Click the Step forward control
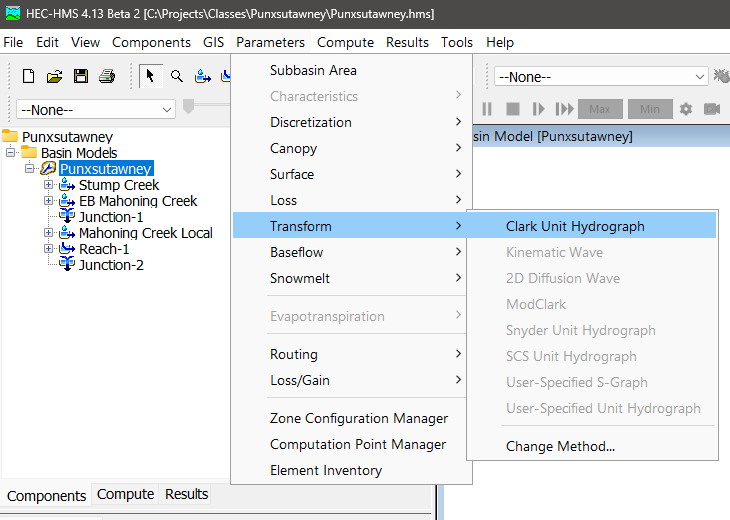The height and width of the screenshot is (520, 730). [538, 109]
